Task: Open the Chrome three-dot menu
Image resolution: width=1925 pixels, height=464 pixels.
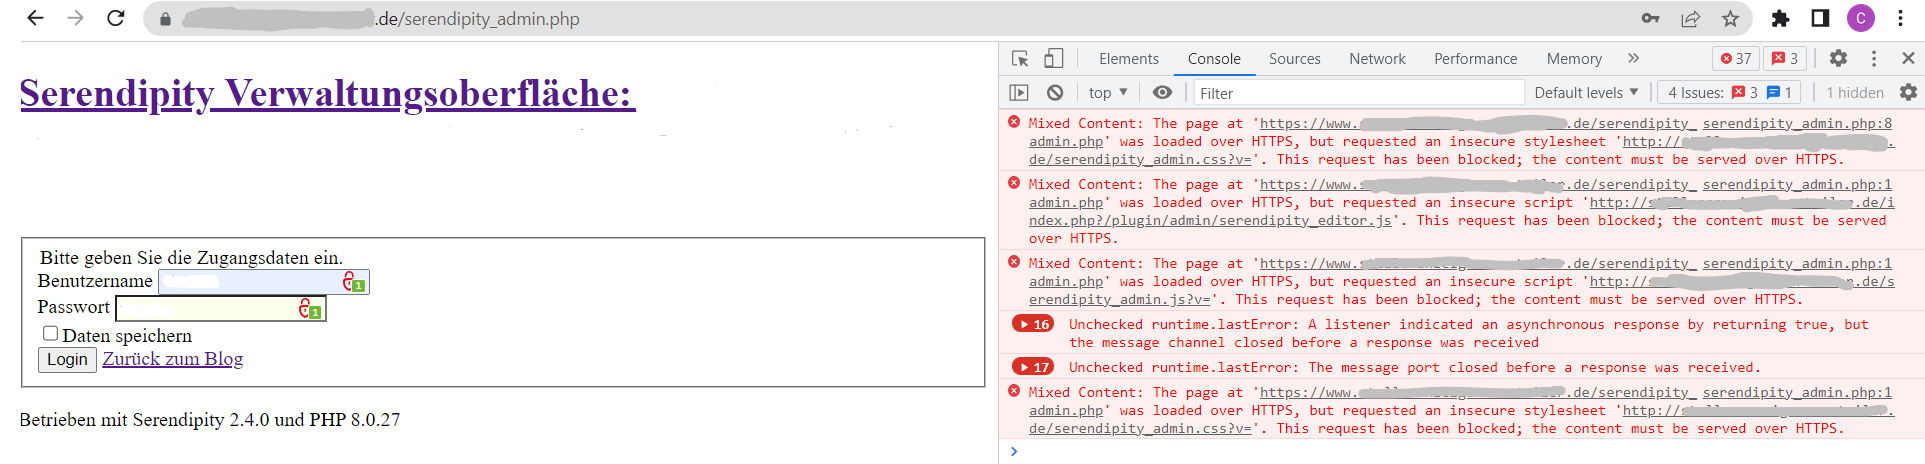Action: 1900,18
